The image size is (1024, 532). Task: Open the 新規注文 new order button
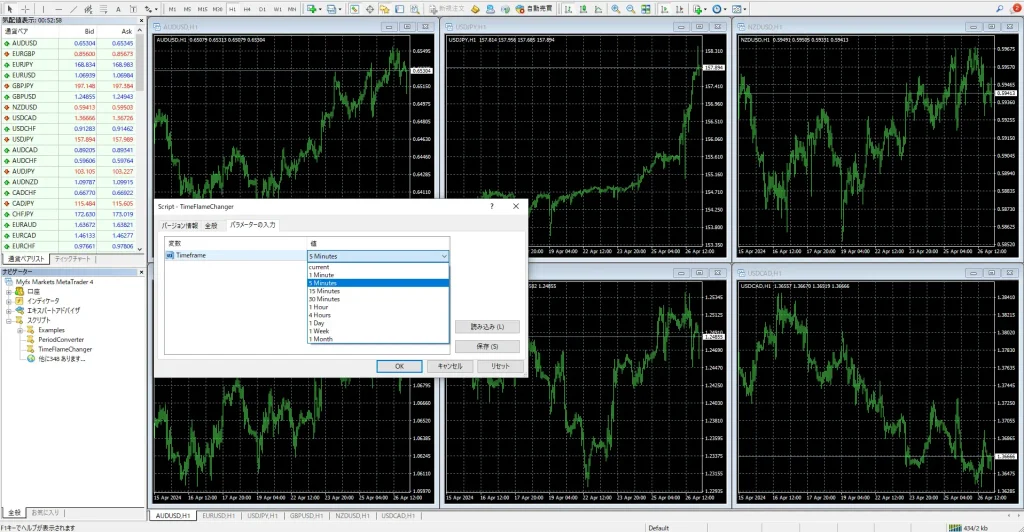(447, 9)
